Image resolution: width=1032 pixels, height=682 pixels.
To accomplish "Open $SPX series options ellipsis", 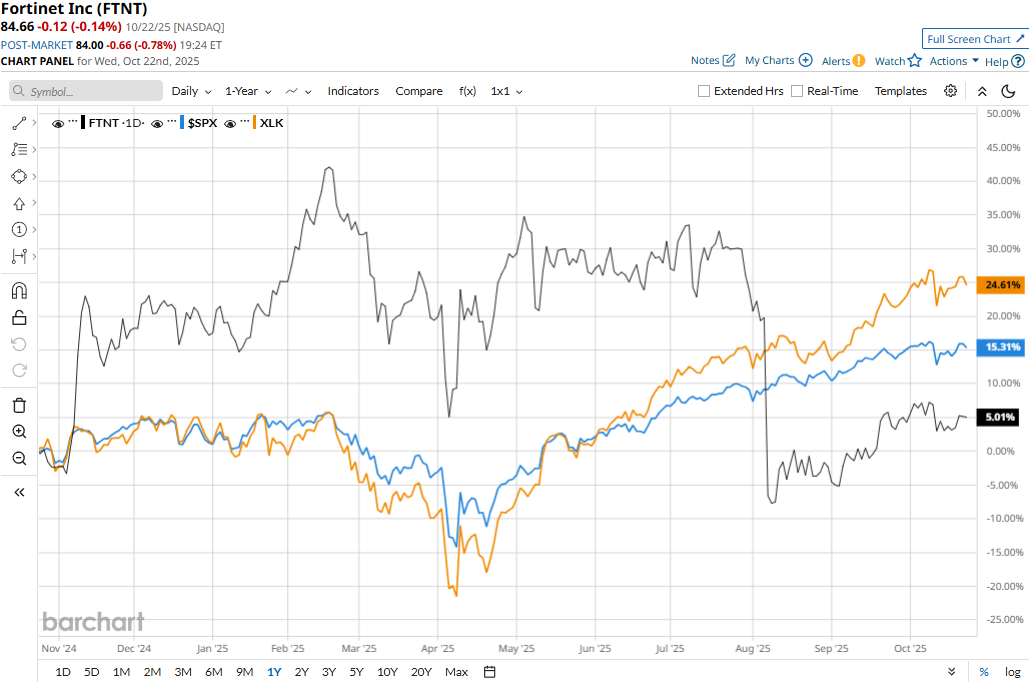I will click(171, 122).
